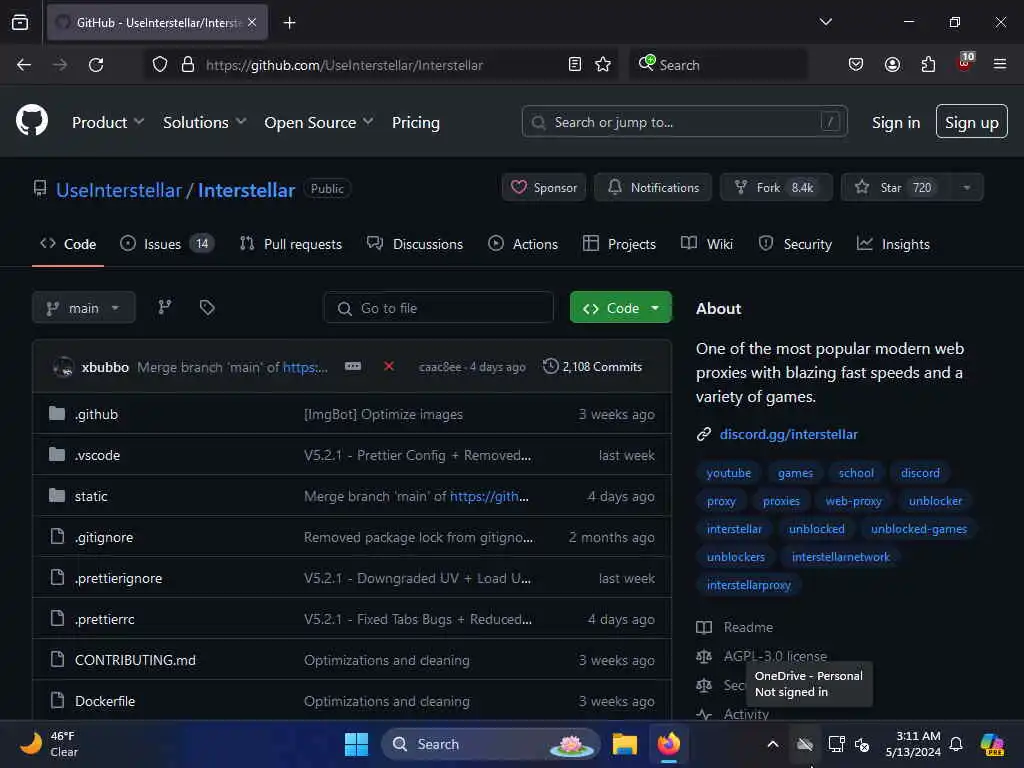Image resolution: width=1024 pixels, height=768 pixels.
Task: Open the Extensions puzzle icon
Action: [x=928, y=65]
